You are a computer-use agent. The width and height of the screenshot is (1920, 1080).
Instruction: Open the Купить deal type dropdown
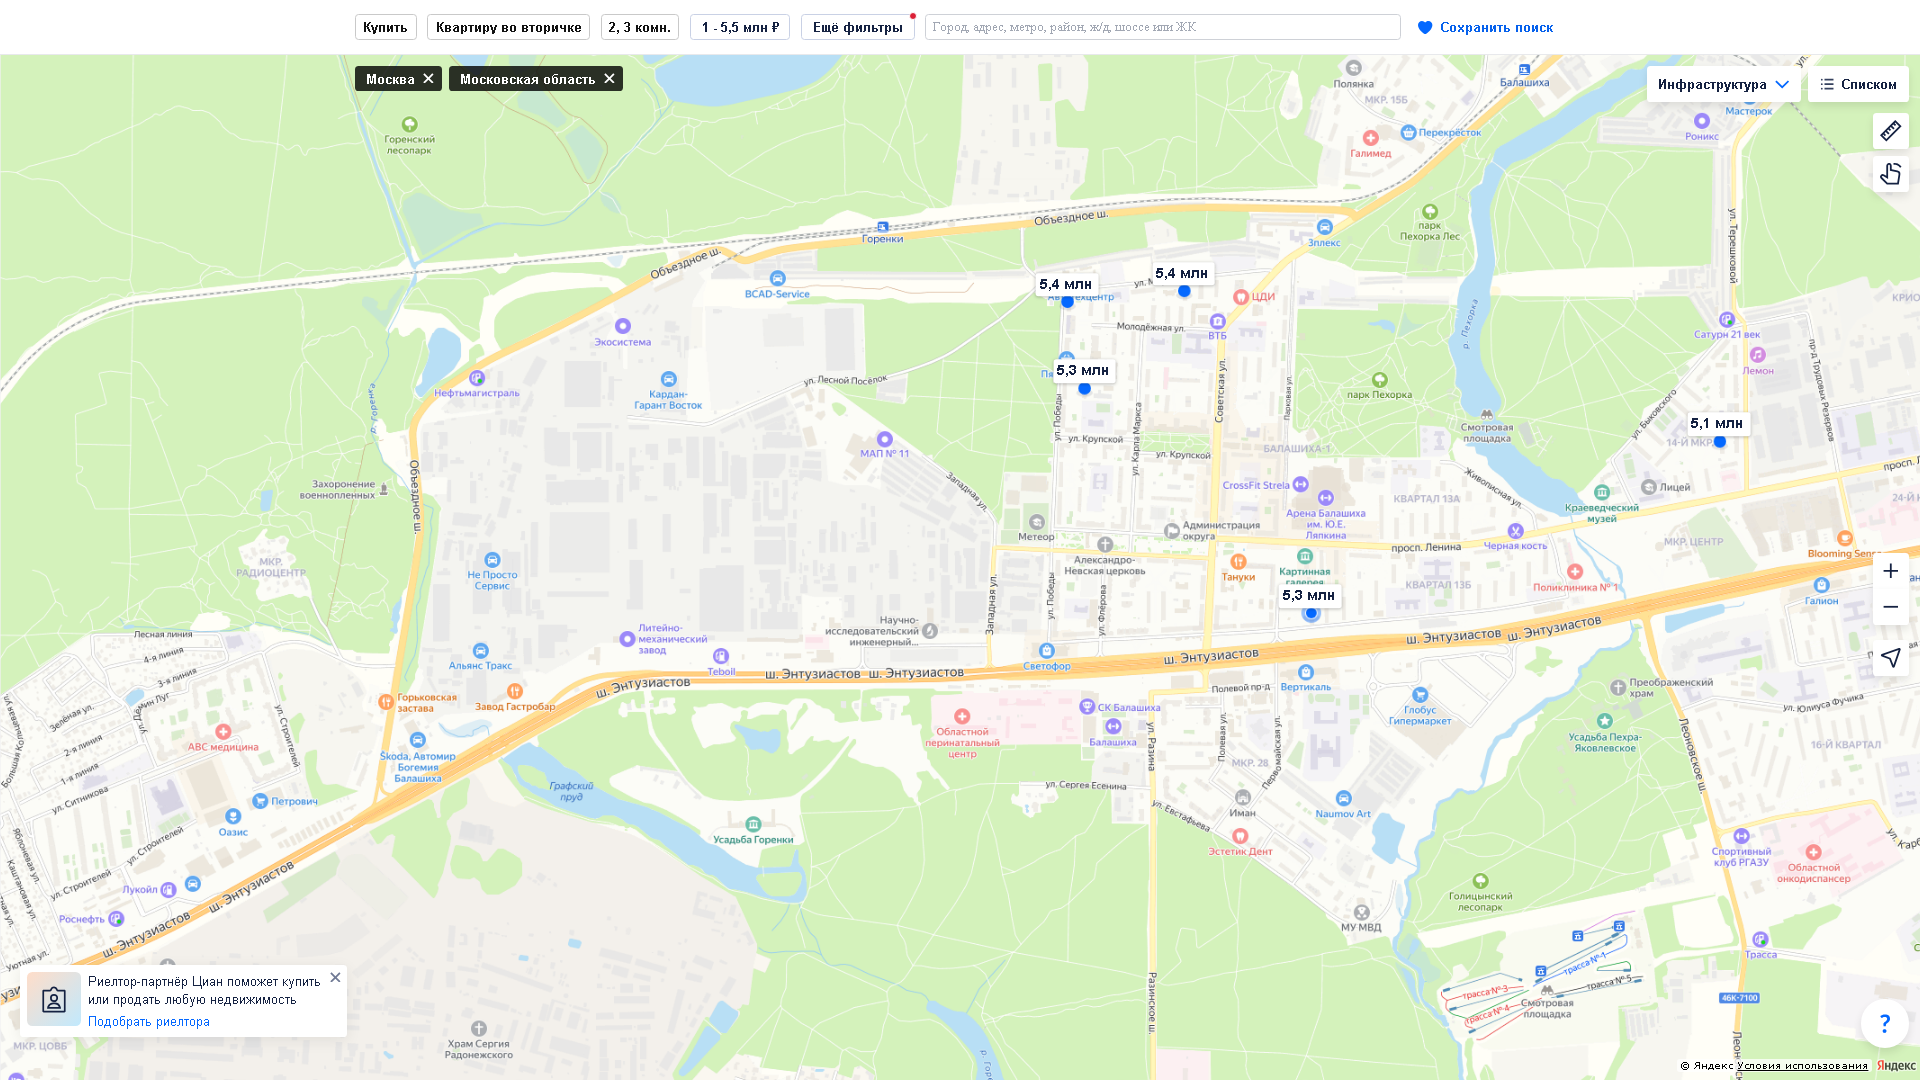tap(385, 27)
